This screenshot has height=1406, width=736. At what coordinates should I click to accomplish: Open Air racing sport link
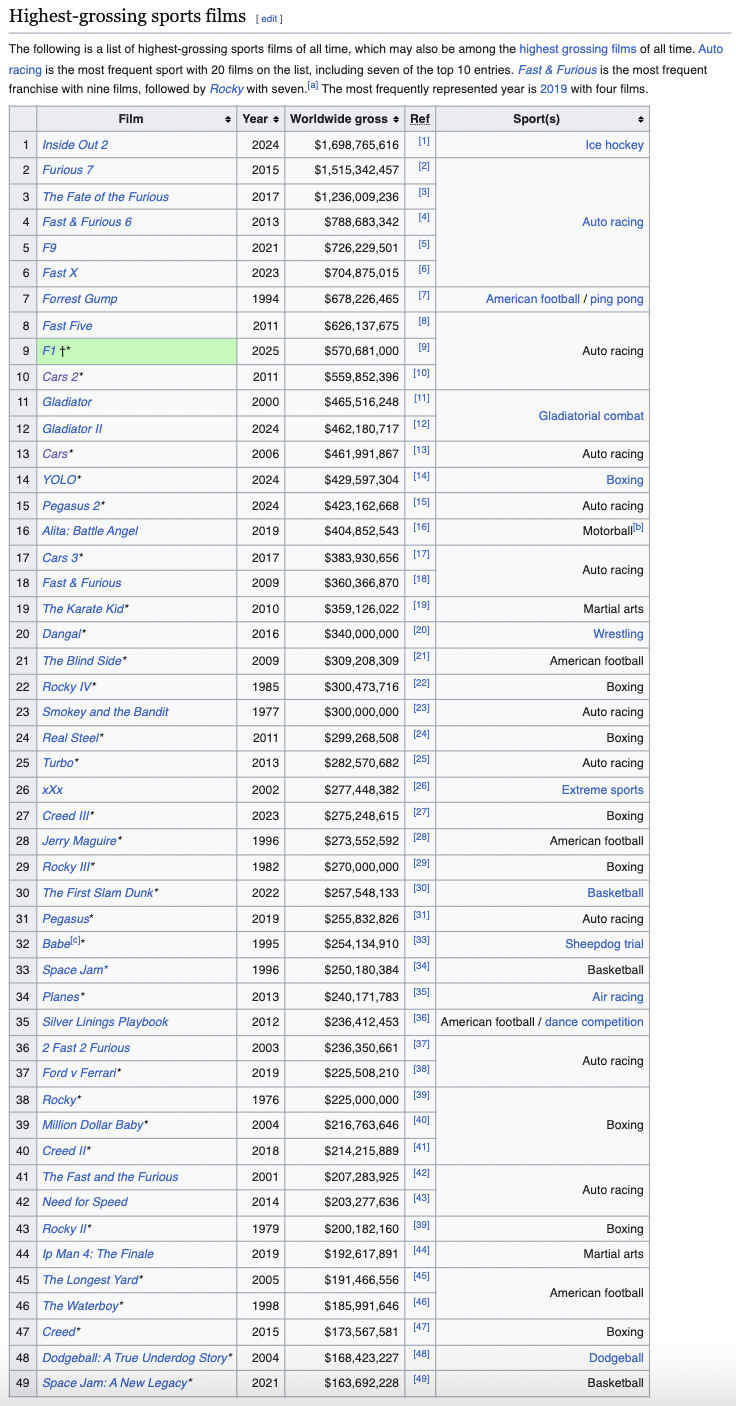pos(618,997)
